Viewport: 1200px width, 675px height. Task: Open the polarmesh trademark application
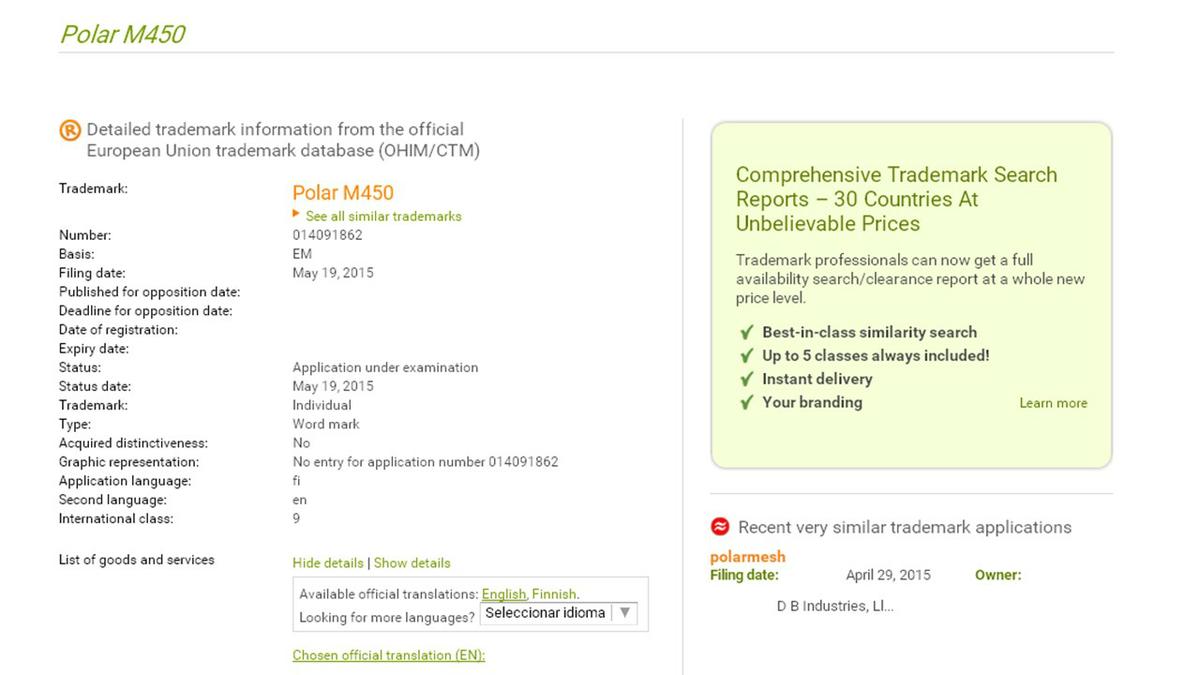(747, 557)
